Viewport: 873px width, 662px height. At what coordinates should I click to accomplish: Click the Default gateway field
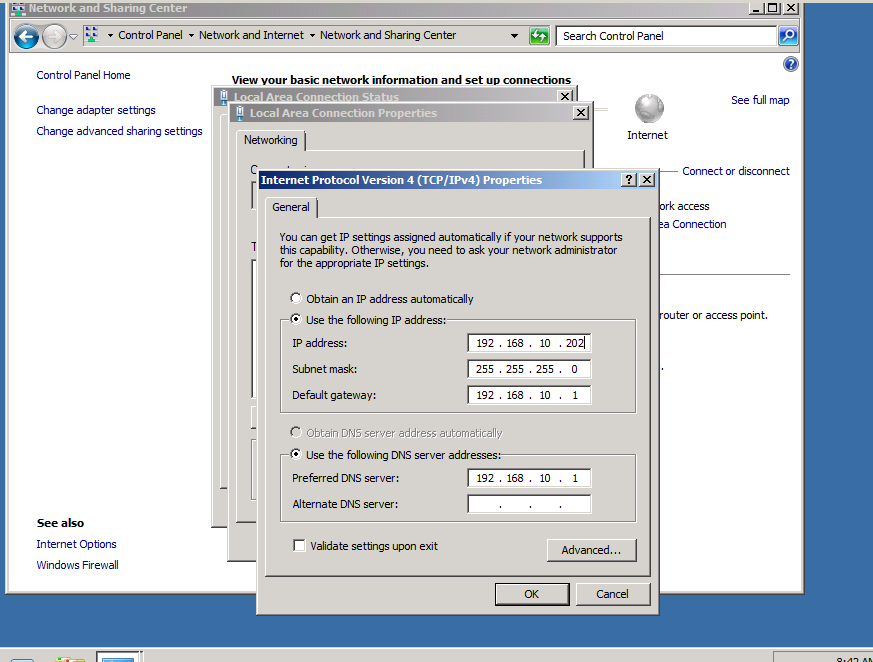(529, 395)
